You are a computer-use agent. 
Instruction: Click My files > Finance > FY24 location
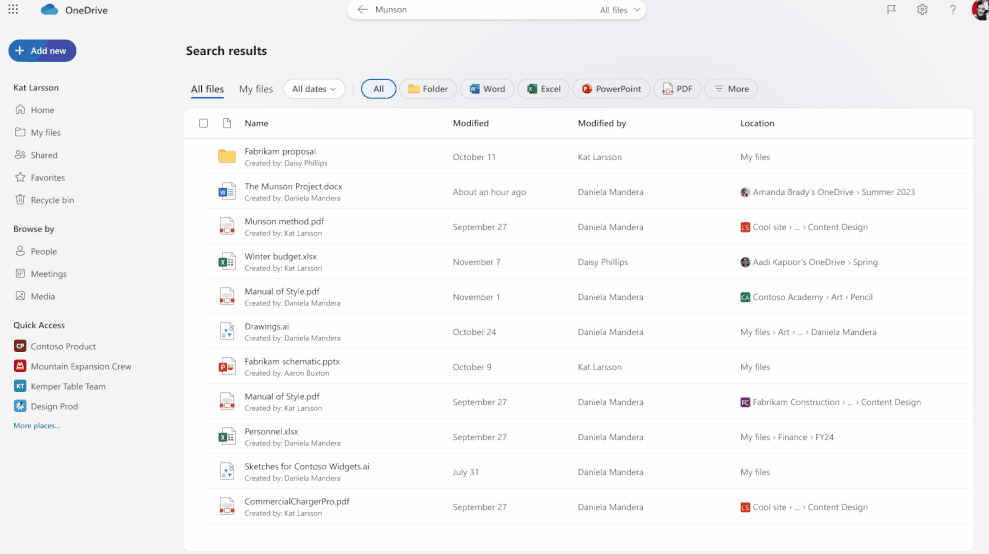787,437
